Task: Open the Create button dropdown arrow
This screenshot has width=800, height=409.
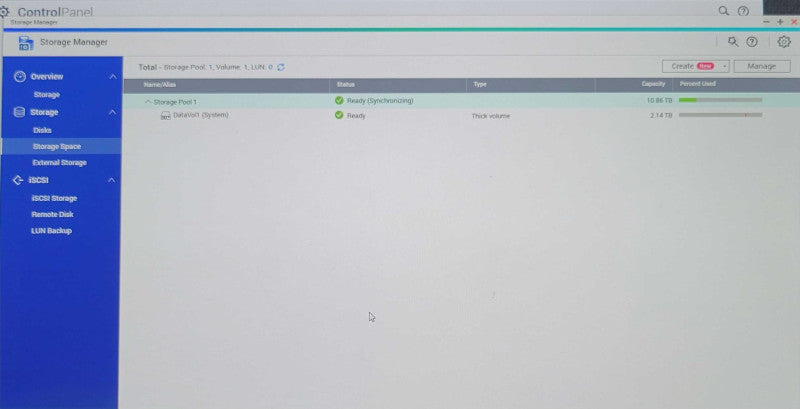Action: coord(724,66)
